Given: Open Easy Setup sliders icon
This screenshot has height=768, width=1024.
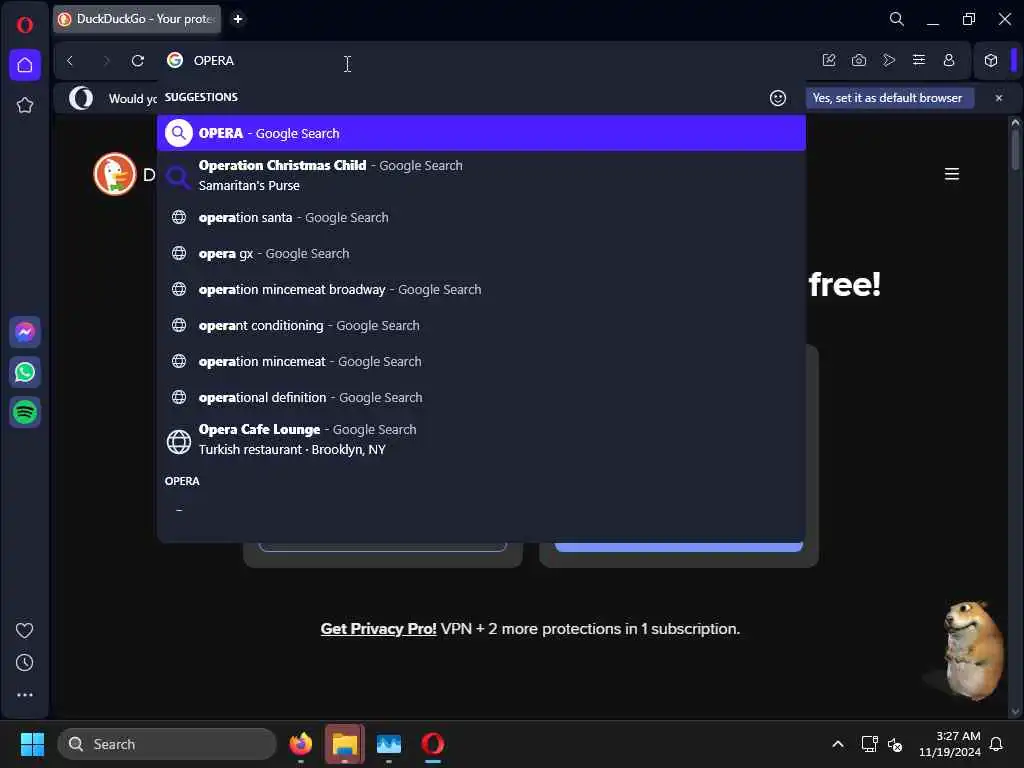Looking at the screenshot, I should tap(919, 60).
